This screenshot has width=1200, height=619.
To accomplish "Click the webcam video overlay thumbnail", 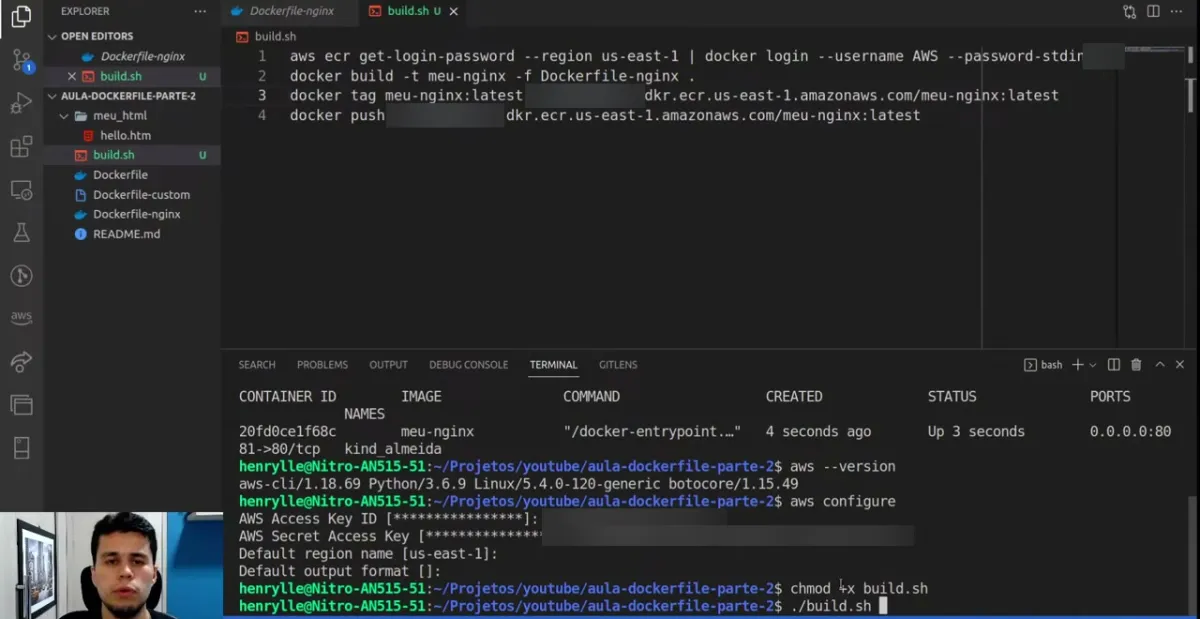I will (111, 565).
